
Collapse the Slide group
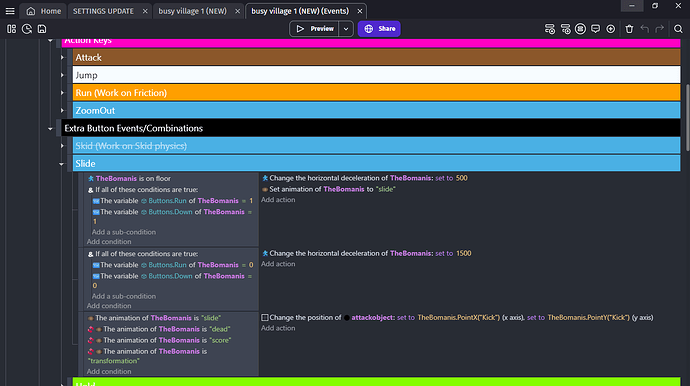pyautogui.click(x=62, y=164)
